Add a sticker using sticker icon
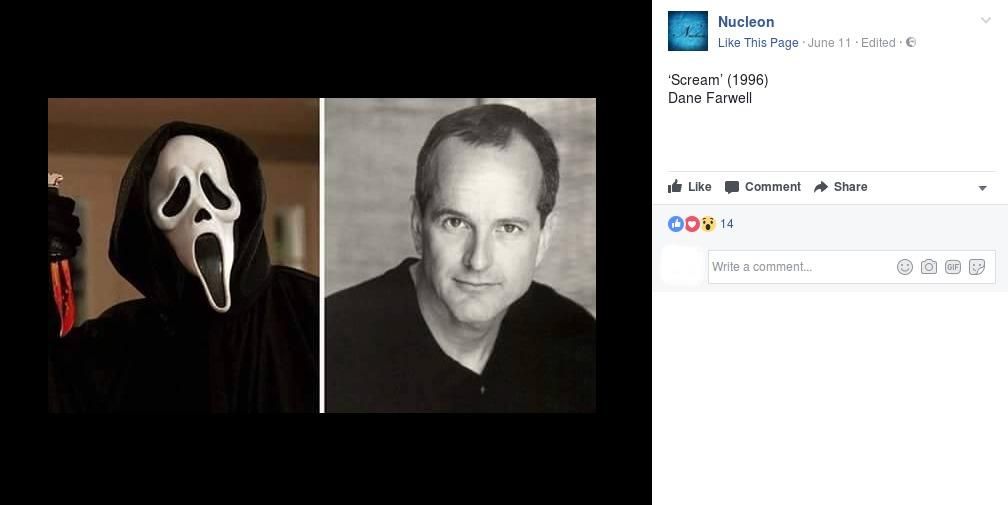The width and height of the screenshot is (1008, 505). [x=977, y=267]
